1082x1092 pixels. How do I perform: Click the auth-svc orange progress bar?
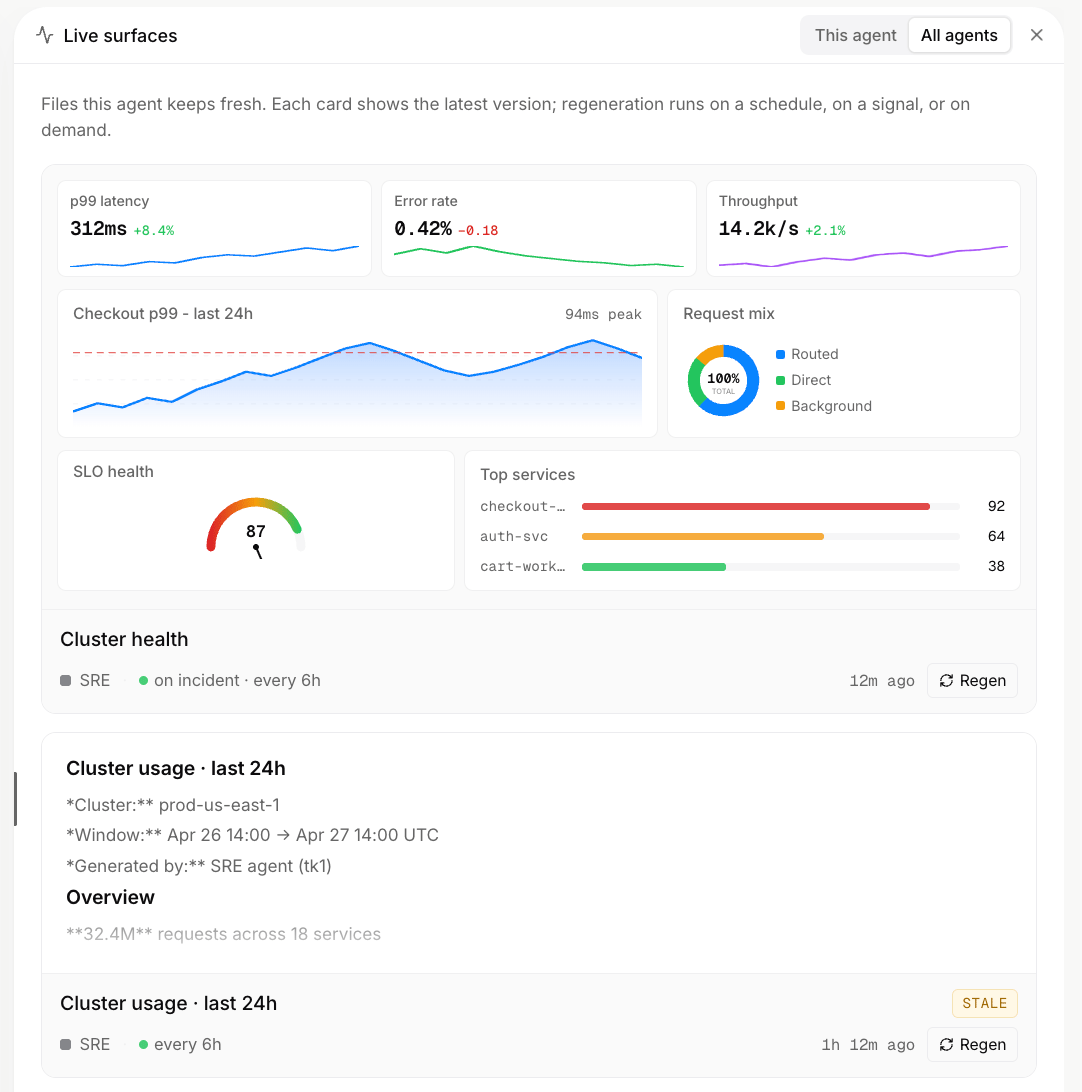703,536
